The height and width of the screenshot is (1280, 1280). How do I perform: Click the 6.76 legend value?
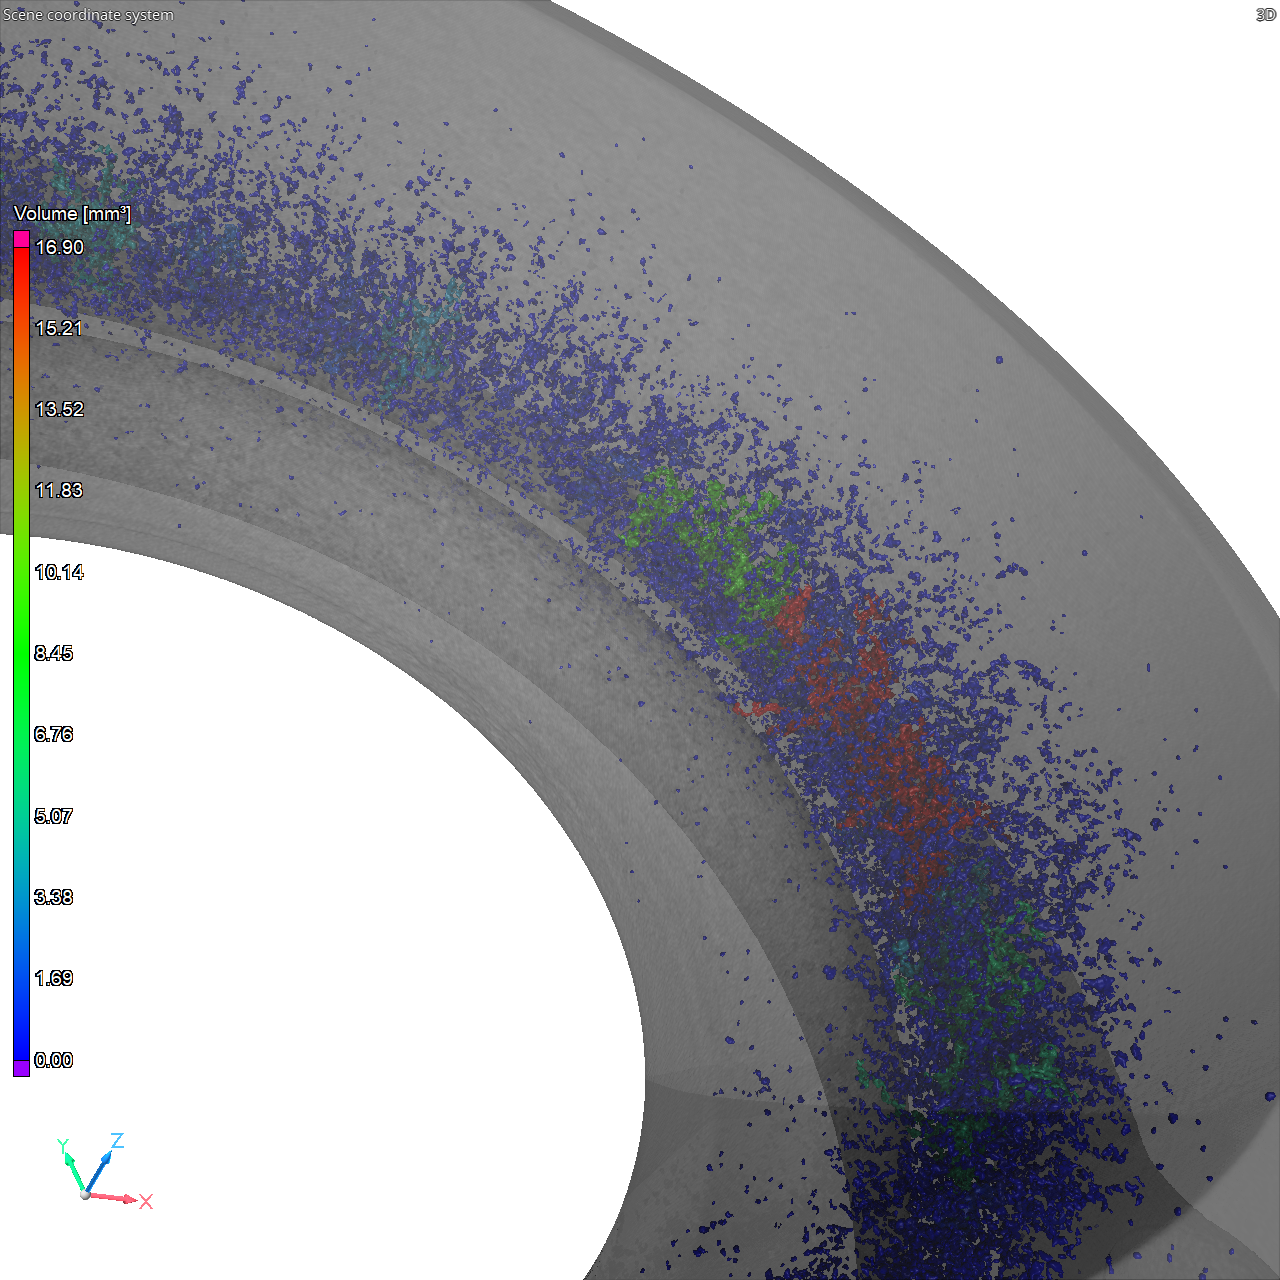tap(54, 734)
